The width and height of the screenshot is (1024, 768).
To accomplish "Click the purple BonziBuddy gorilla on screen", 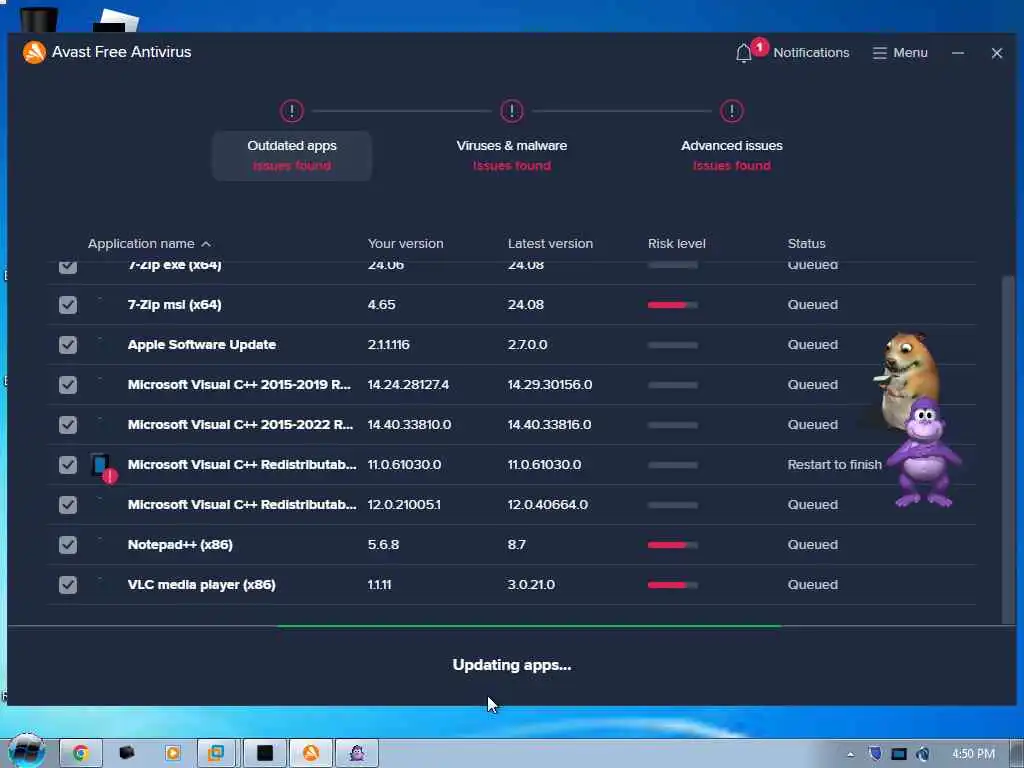I will click(923, 452).
